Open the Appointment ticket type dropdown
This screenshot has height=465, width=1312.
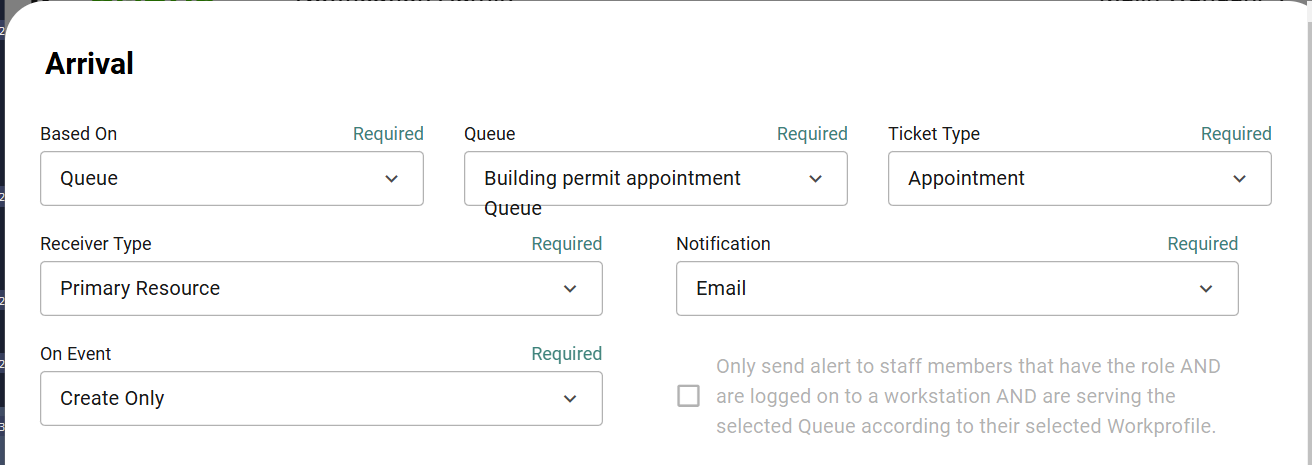(x=1060, y=179)
